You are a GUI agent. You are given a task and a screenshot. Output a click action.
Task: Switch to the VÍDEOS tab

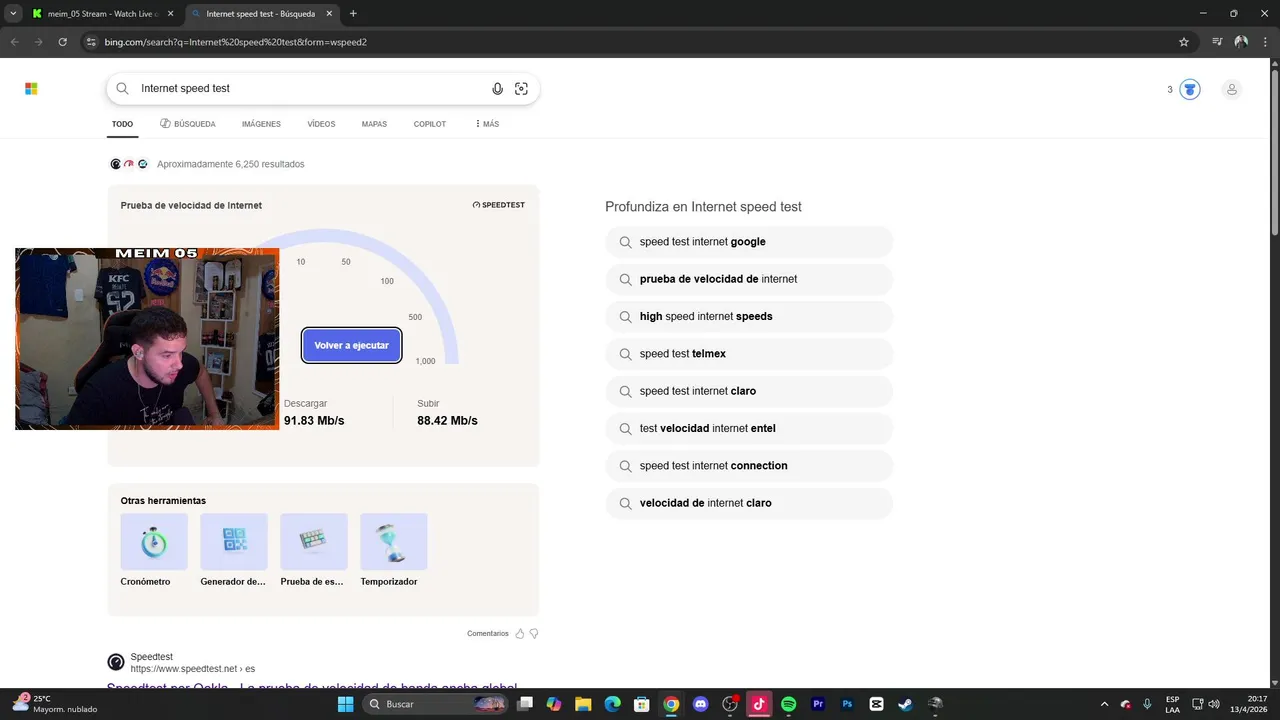[321, 124]
